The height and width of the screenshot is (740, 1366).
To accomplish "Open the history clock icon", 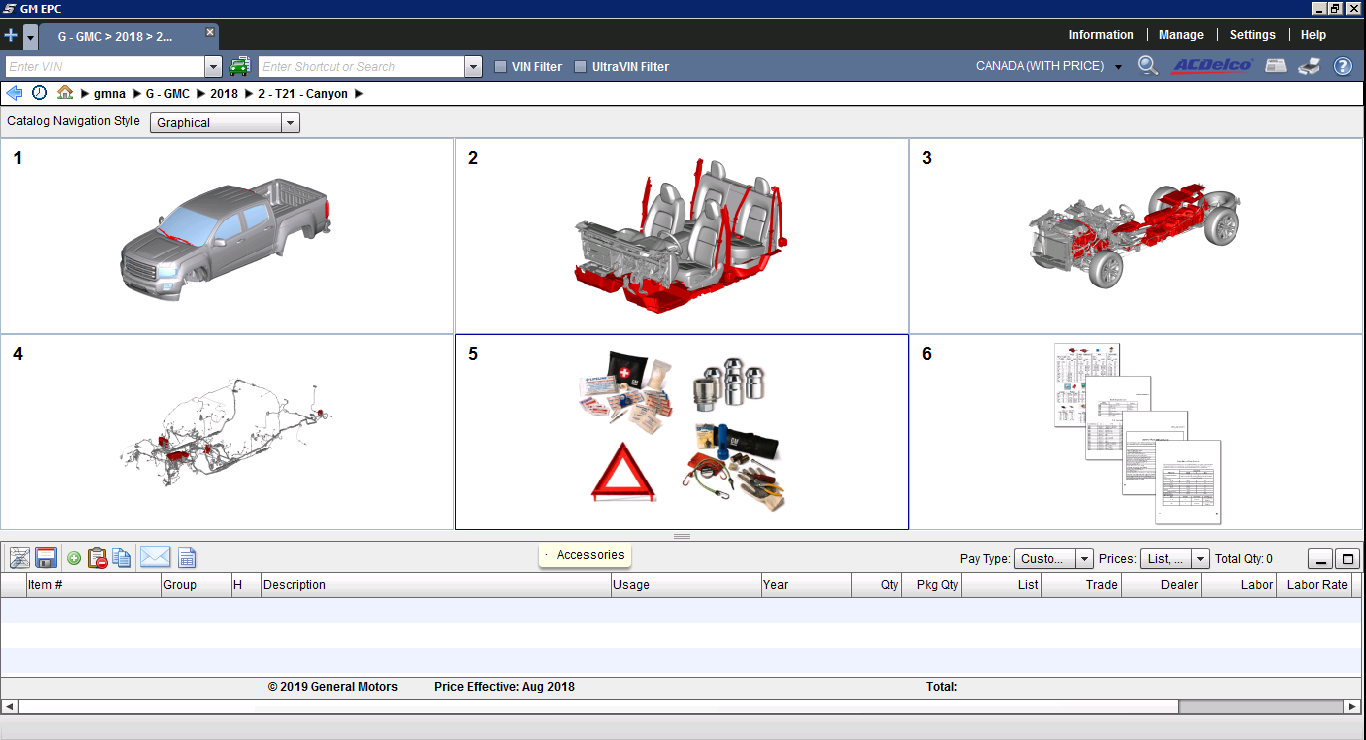I will click(x=39, y=93).
